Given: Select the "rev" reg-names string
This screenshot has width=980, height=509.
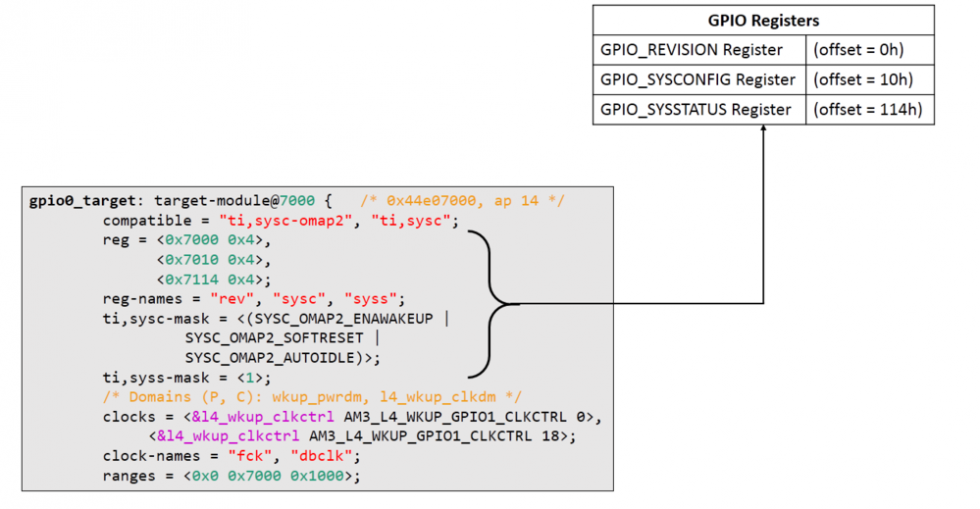Looking at the screenshot, I should tap(234, 299).
